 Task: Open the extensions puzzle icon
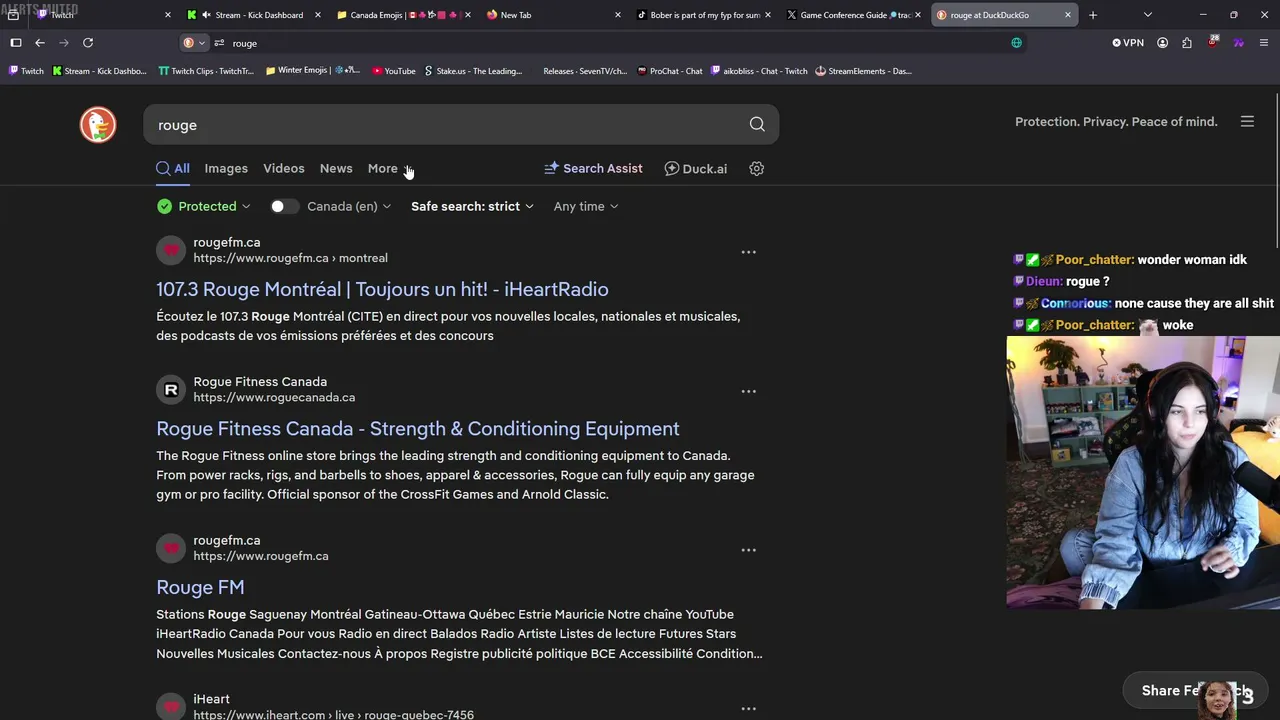coord(1187,43)
